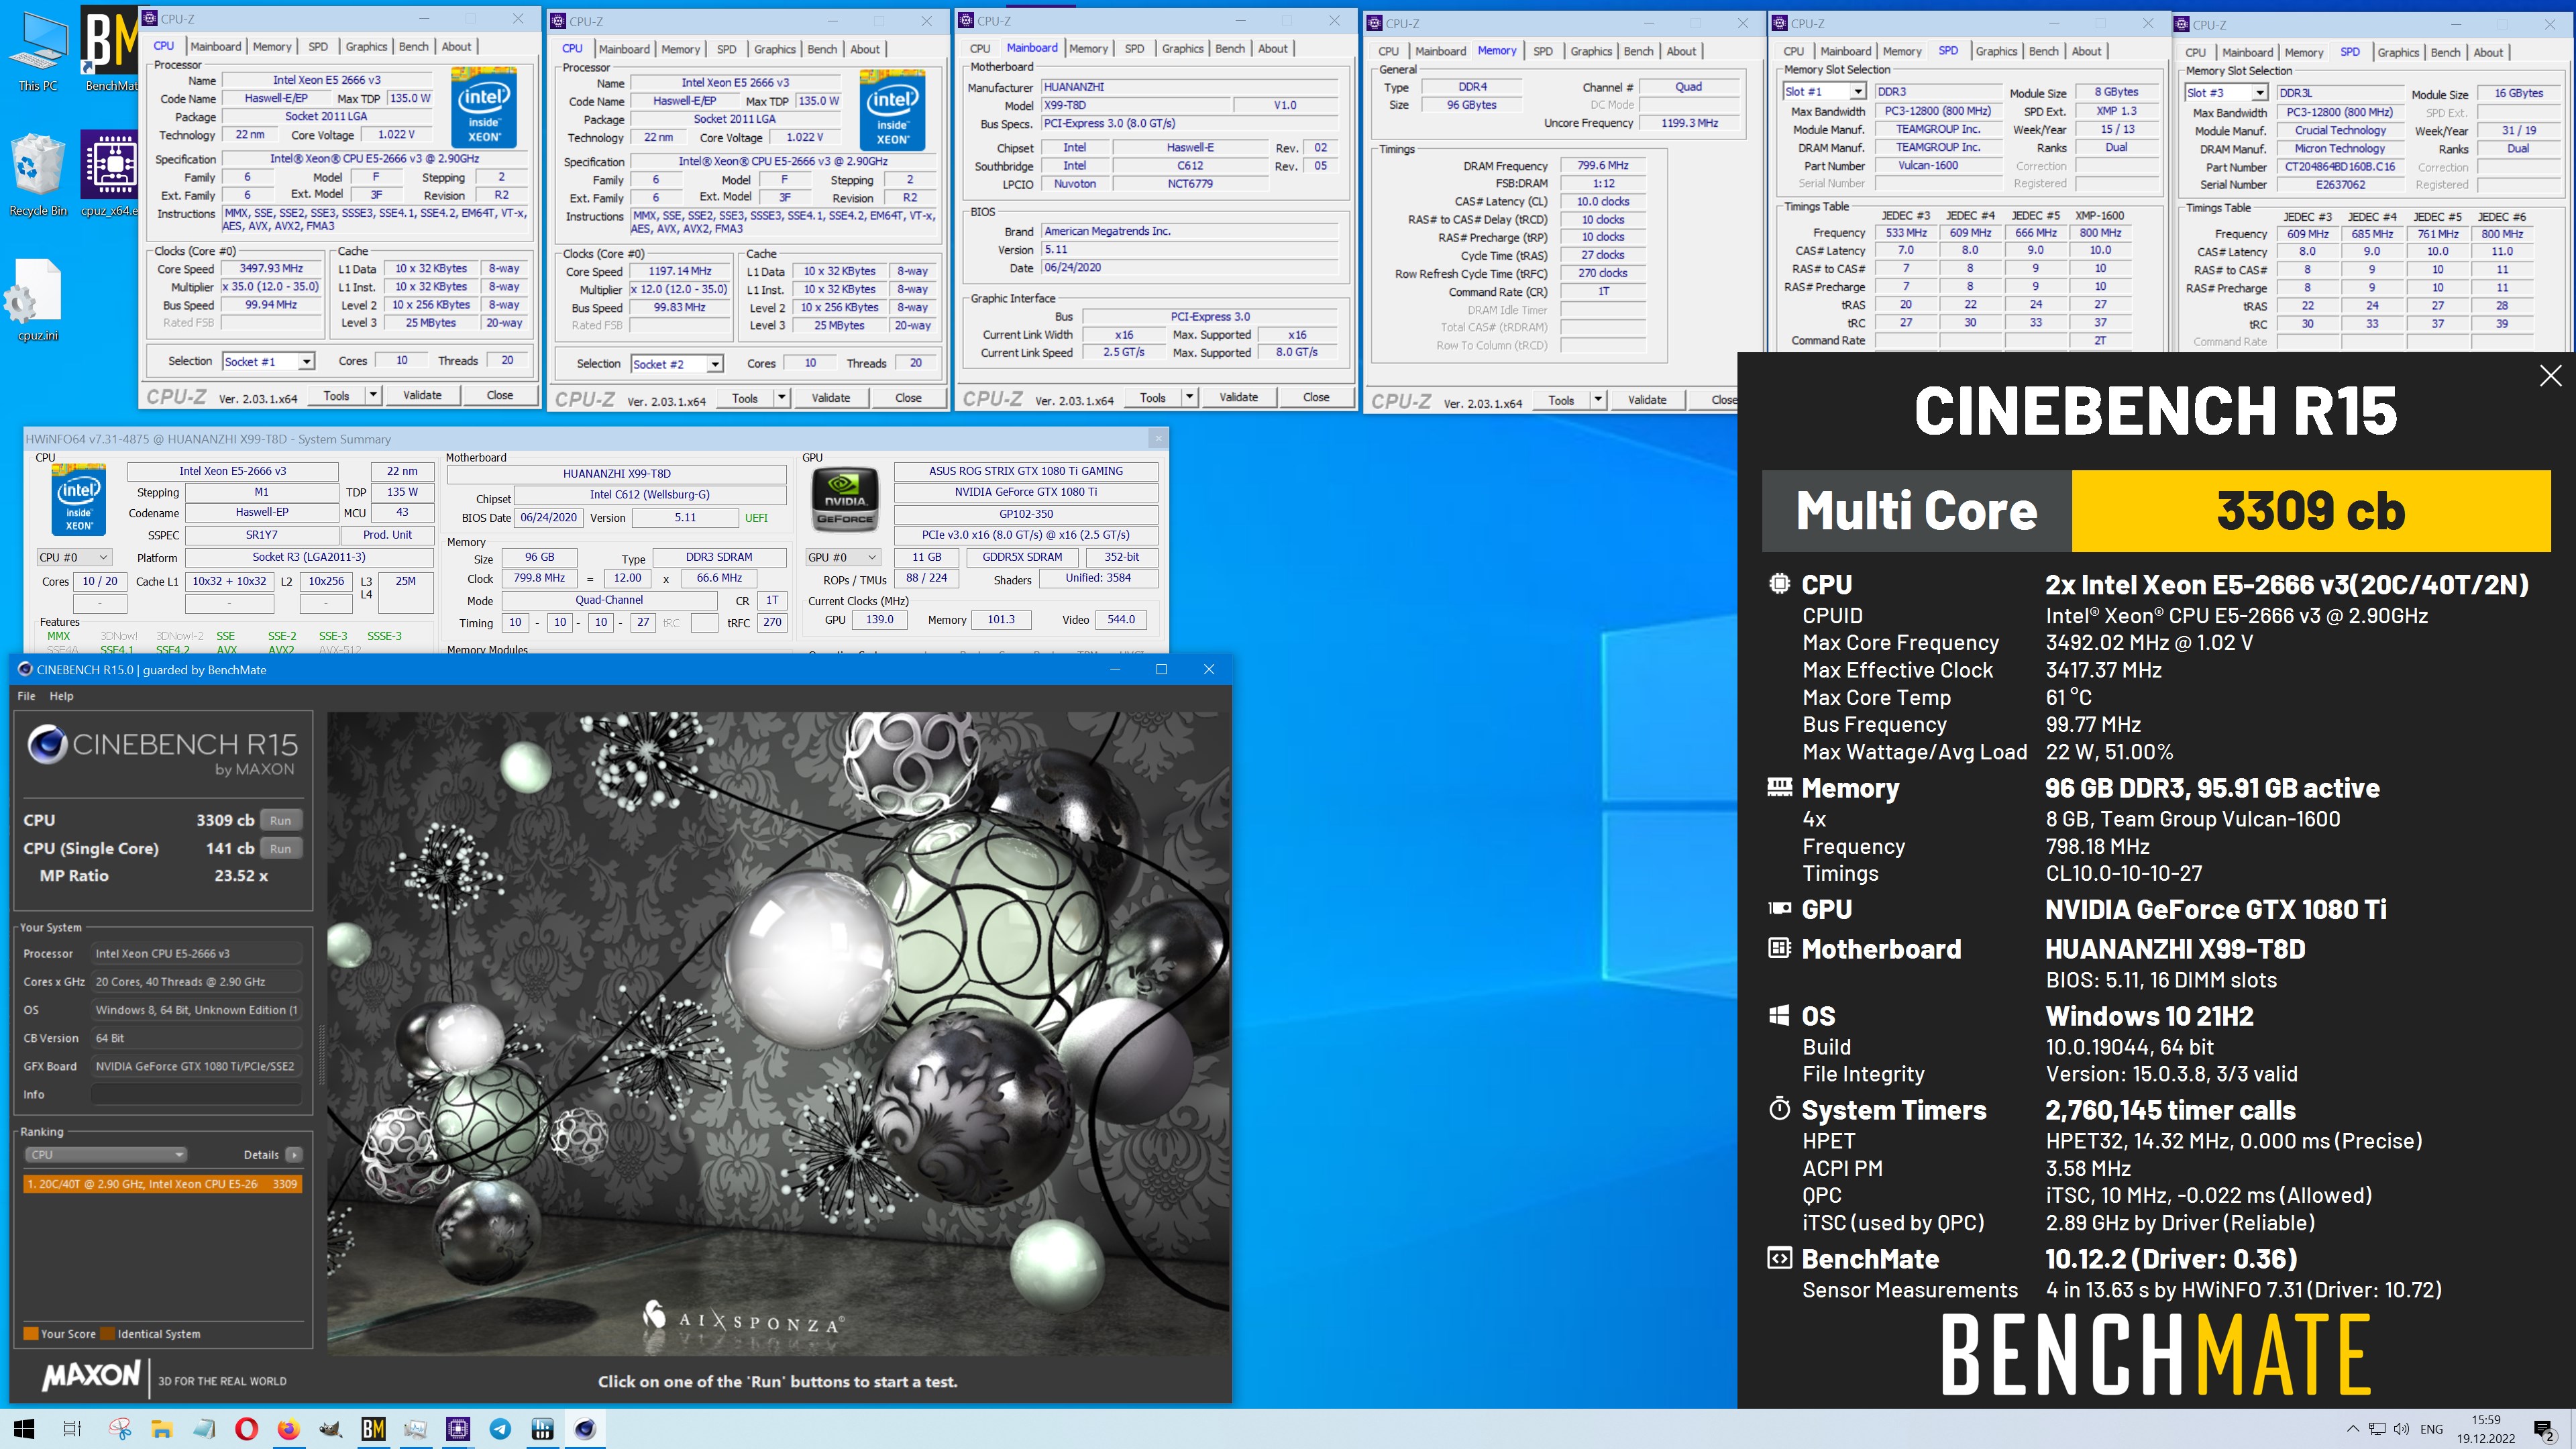Screen dimensions: 2576x1449
Task: Open the GPU #0 selector in HWiNFO
Action: tap(843, 557)
